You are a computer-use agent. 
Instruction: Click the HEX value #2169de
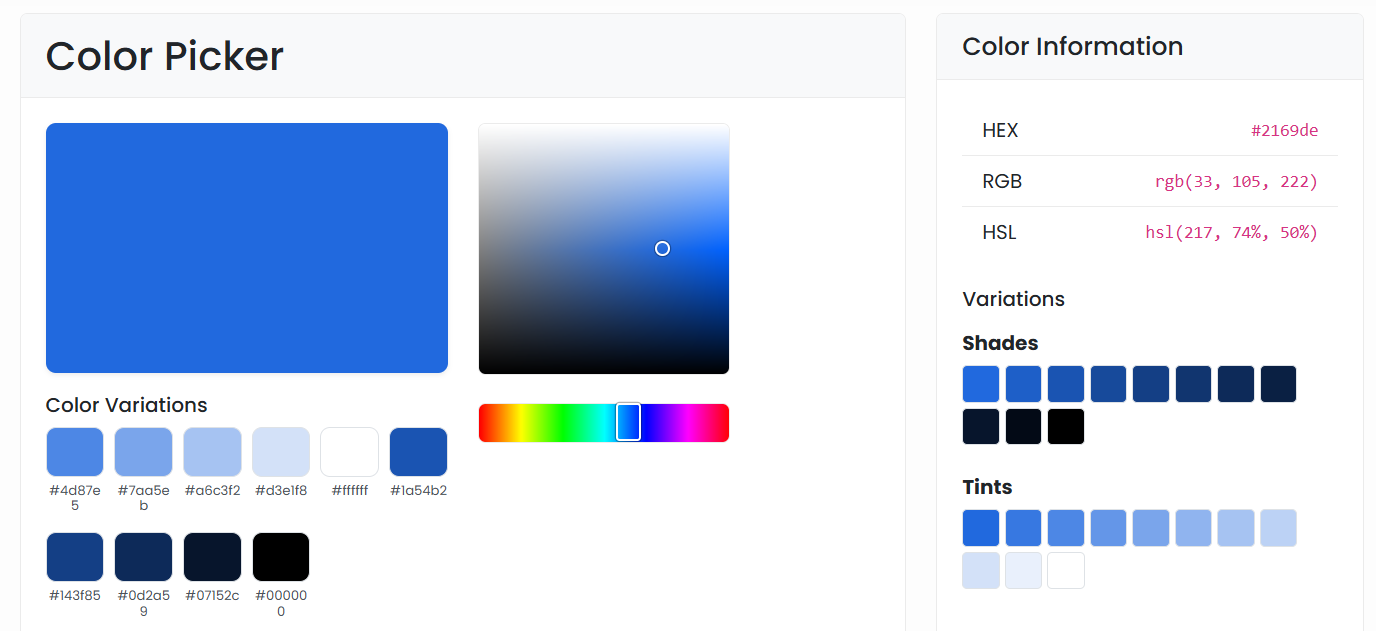1284,130
